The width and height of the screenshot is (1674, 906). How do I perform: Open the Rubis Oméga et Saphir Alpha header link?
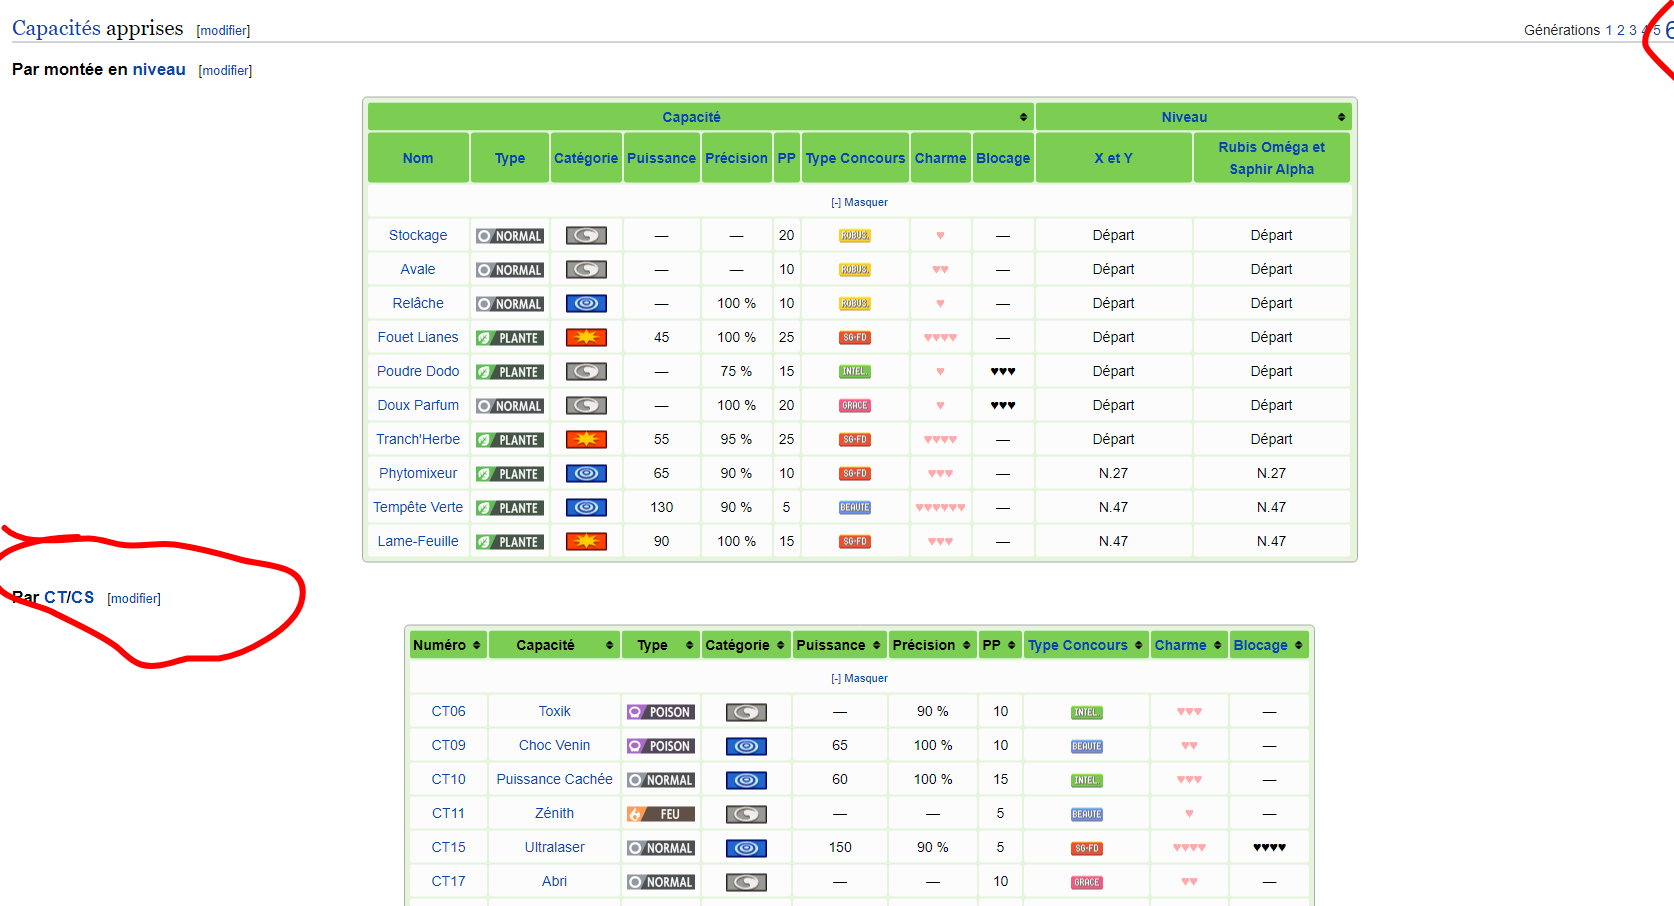(x=1271, y=158)
